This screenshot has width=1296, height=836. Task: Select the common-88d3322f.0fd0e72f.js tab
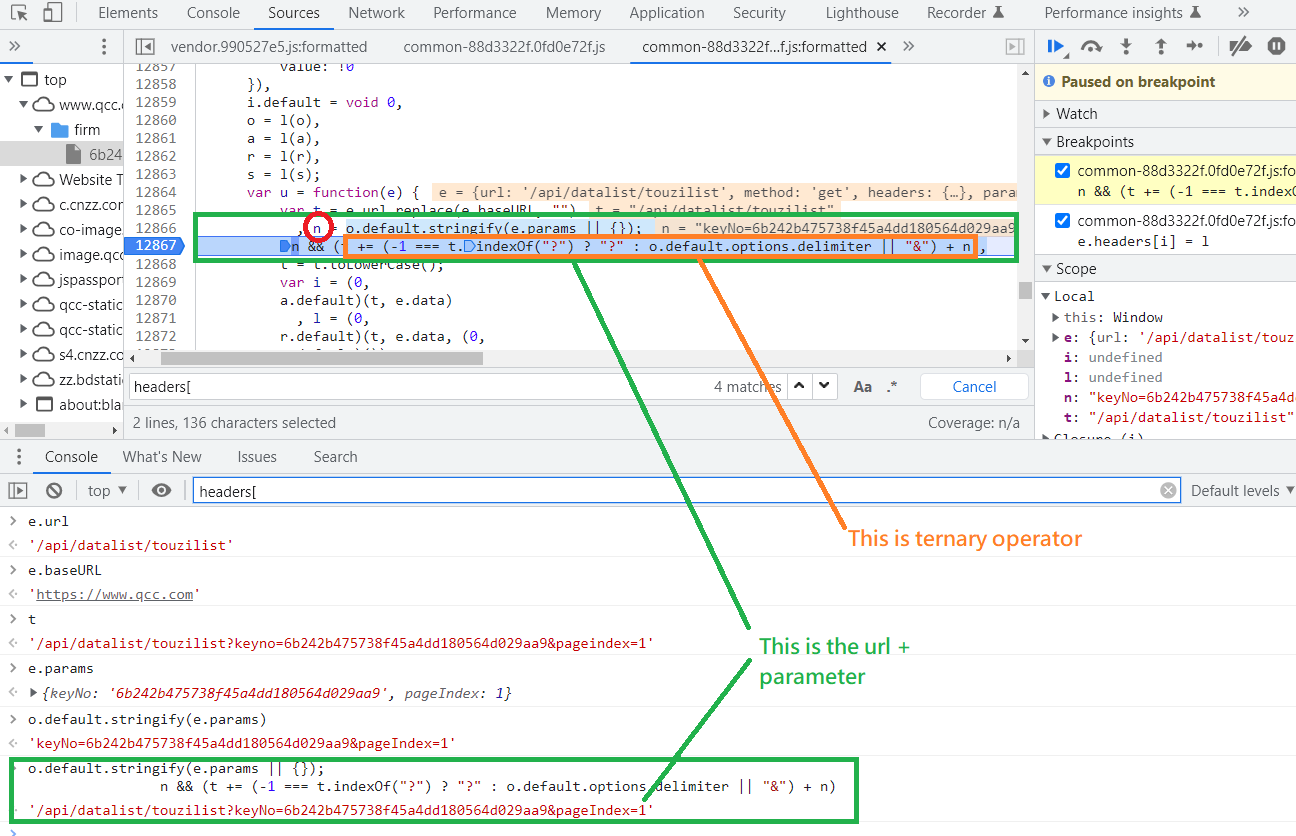pyautogui.click(x=504, y=46)
